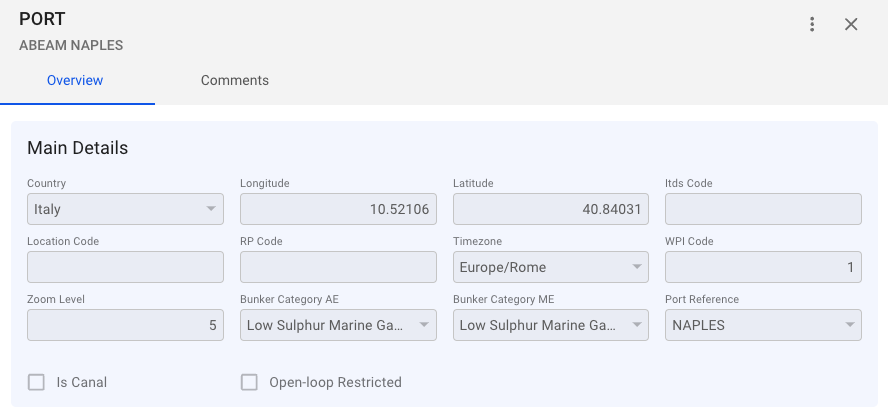Enable the Open-loop Restricted checkbox
888x412 pixels.
tap(250, 382)
